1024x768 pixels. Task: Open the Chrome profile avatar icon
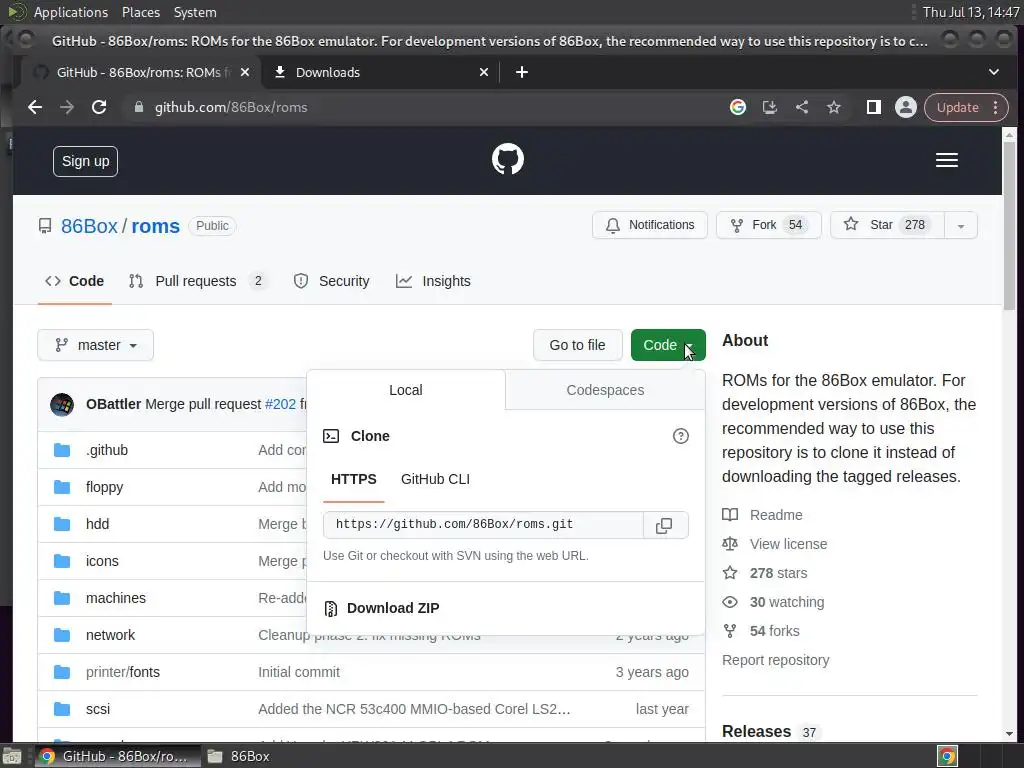tap(906, 107)
